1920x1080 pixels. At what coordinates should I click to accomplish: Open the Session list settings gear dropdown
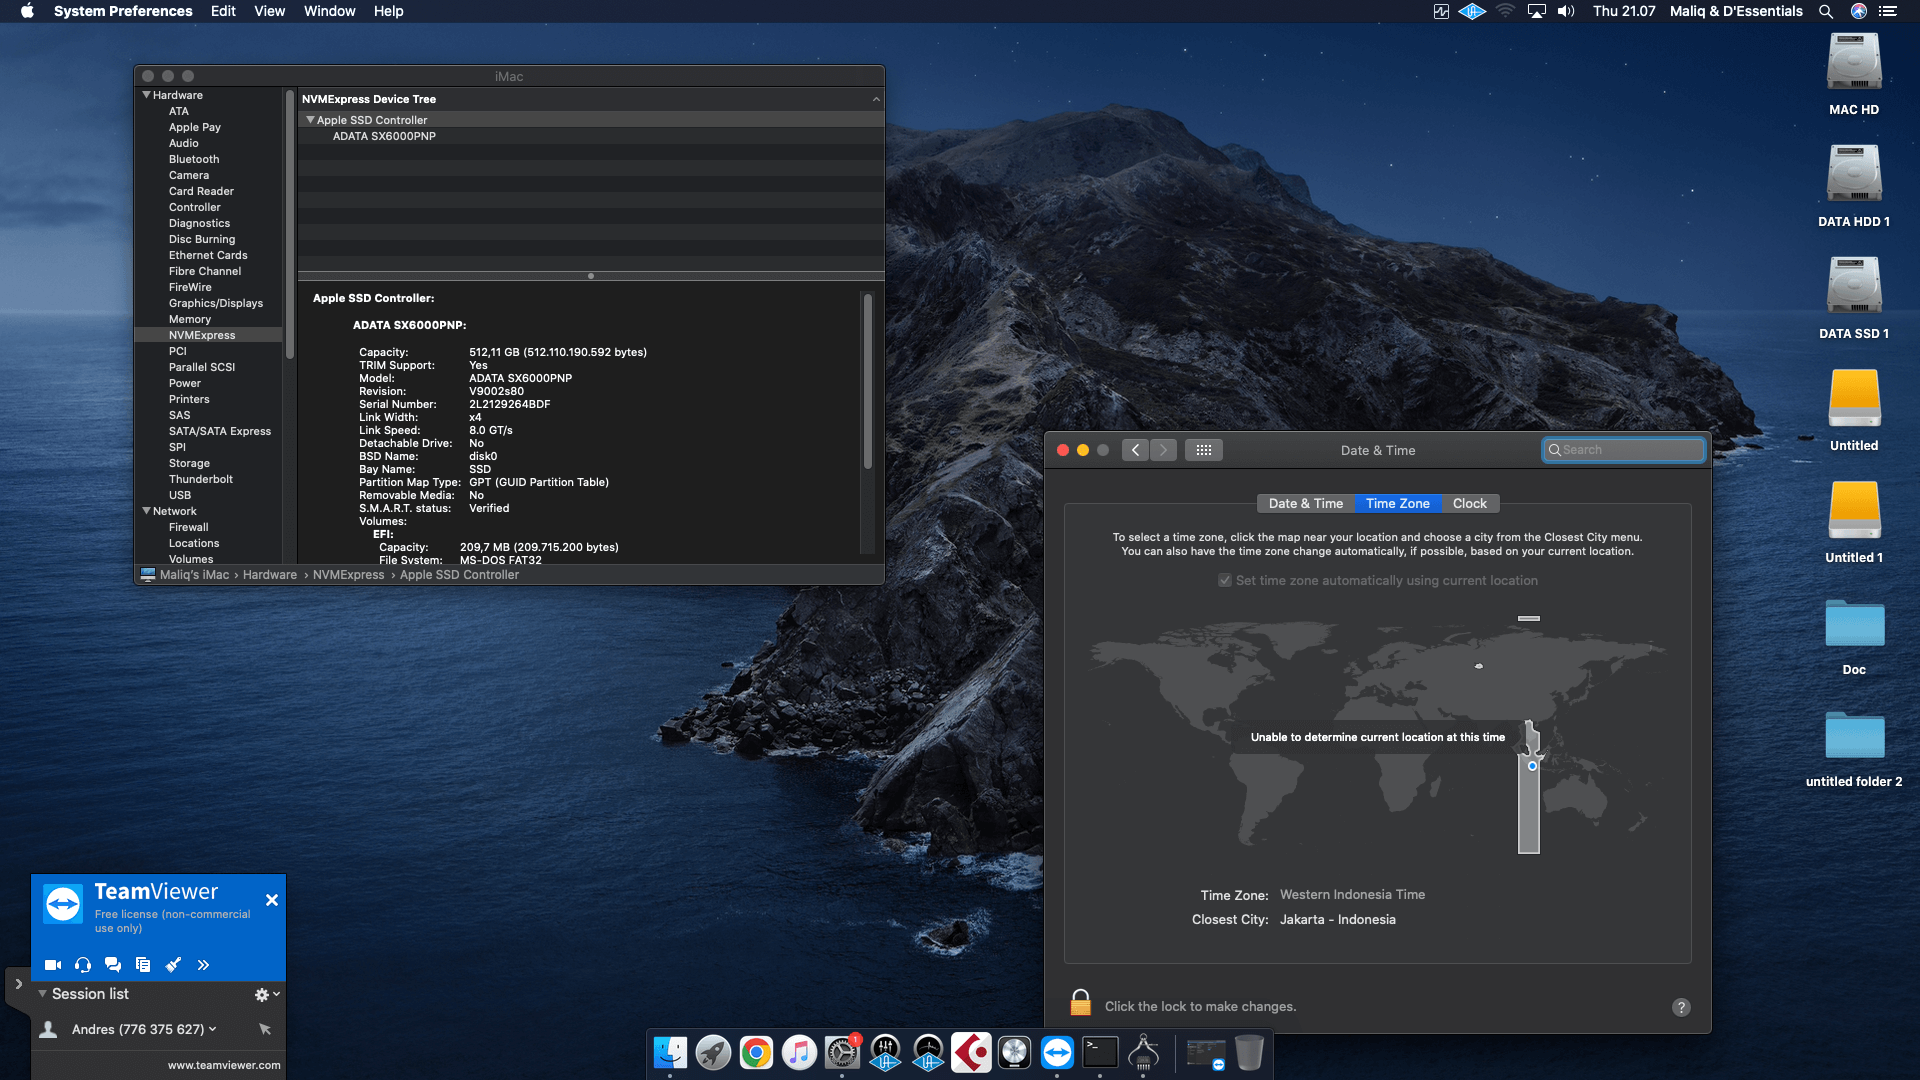pyautogui.click(x=262, y=994)
